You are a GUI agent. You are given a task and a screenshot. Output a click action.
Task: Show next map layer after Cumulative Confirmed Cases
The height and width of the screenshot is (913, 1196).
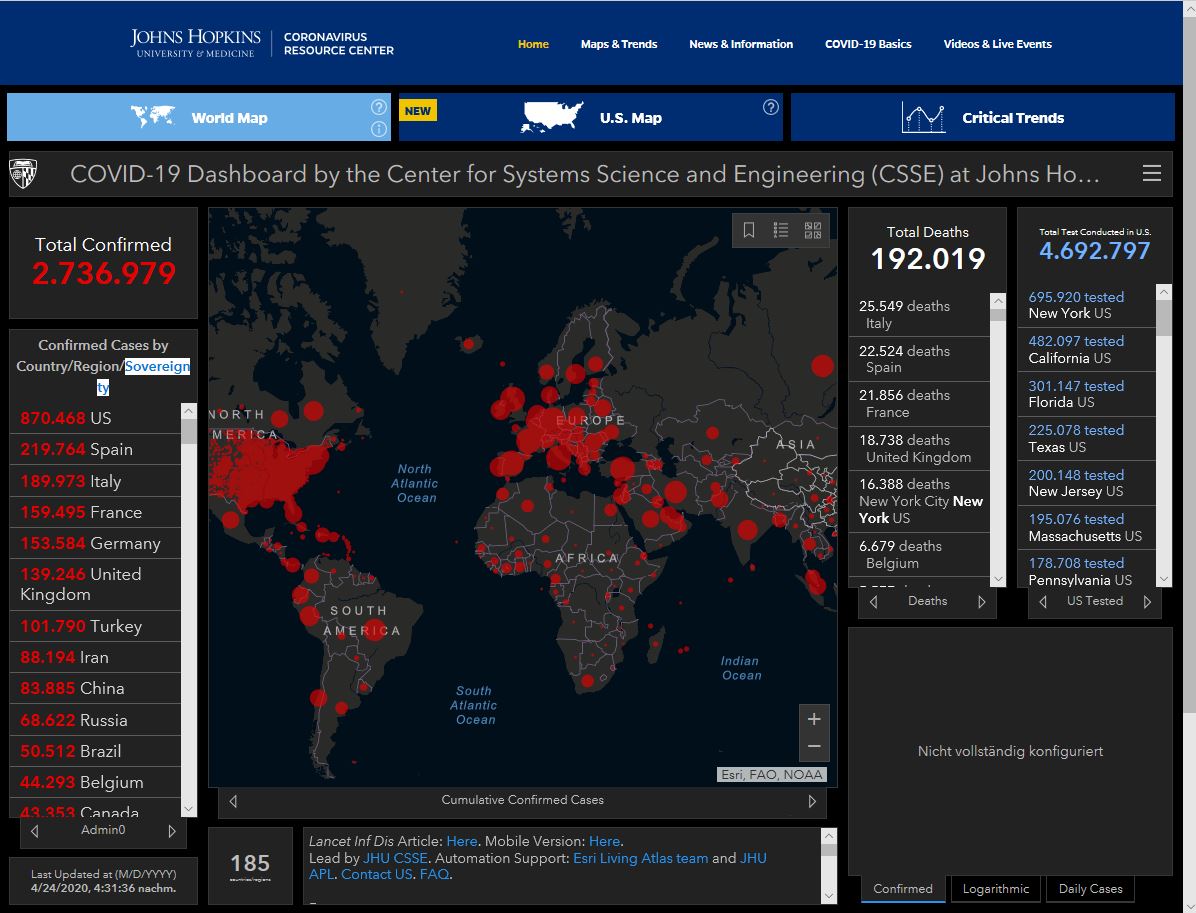coord(812,801)
